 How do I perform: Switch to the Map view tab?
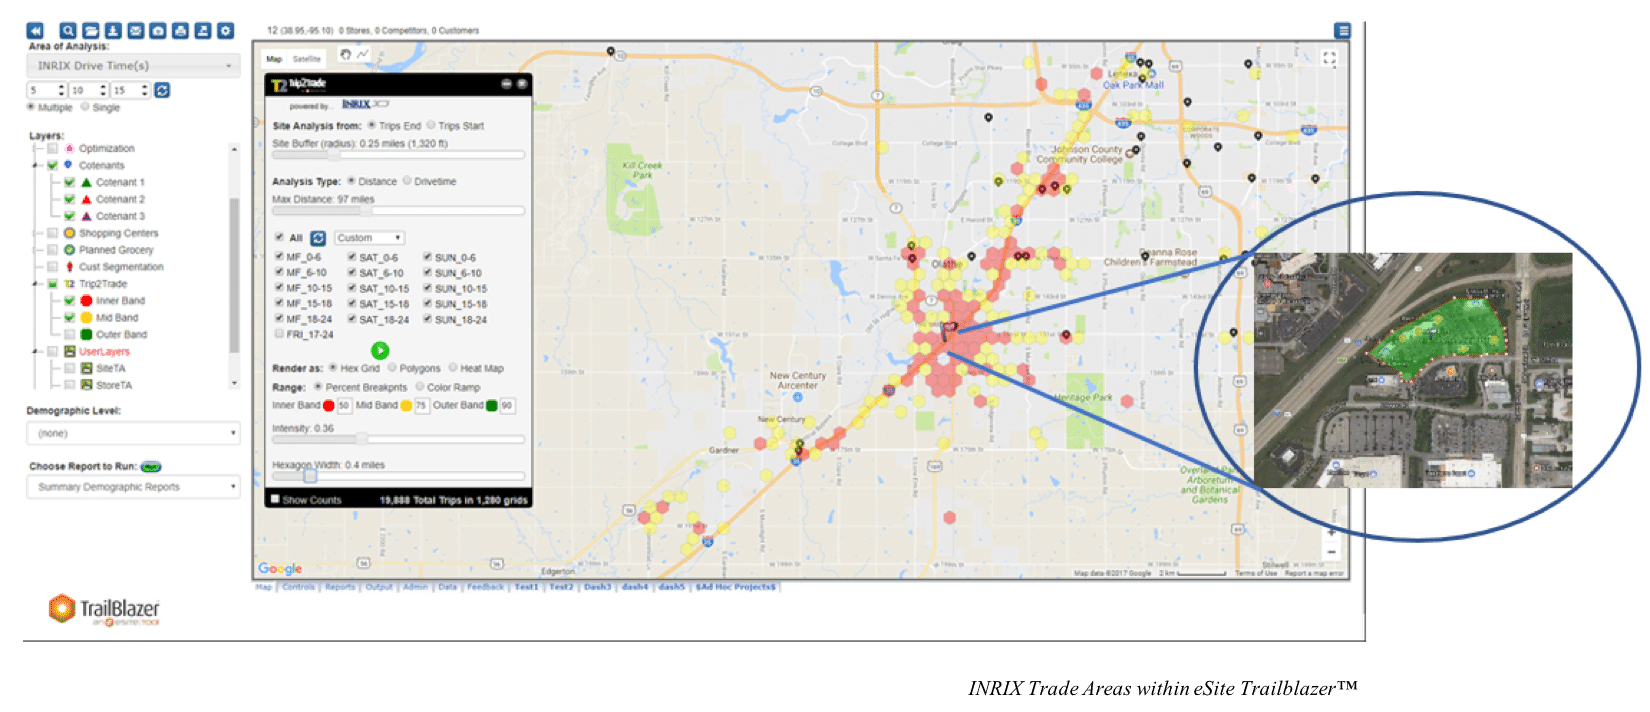click(x=274, y=59)
